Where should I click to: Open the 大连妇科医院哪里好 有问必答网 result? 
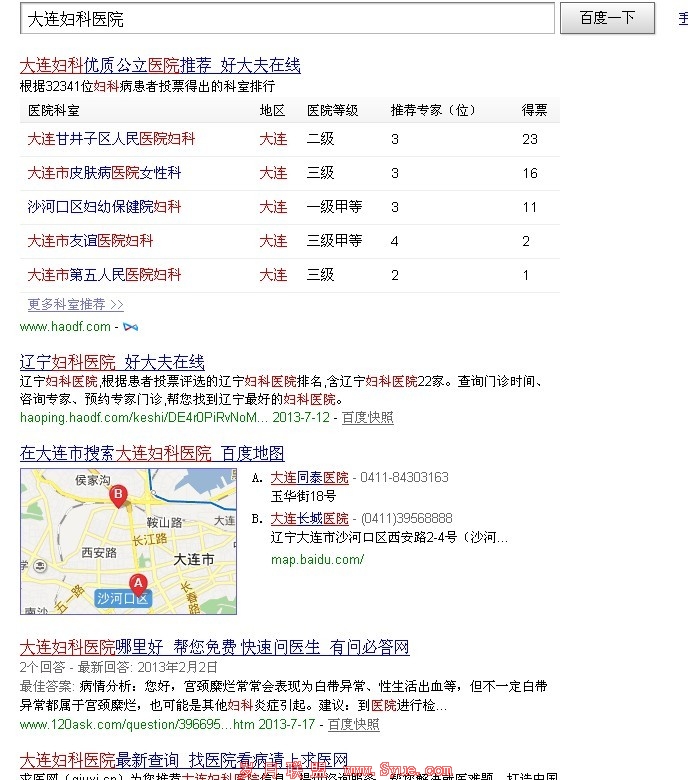(x=214, y=647)
